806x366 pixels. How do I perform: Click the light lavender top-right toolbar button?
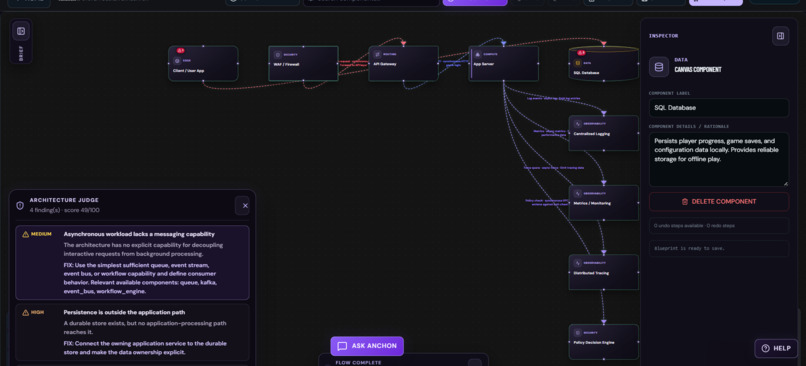[716, 2]
